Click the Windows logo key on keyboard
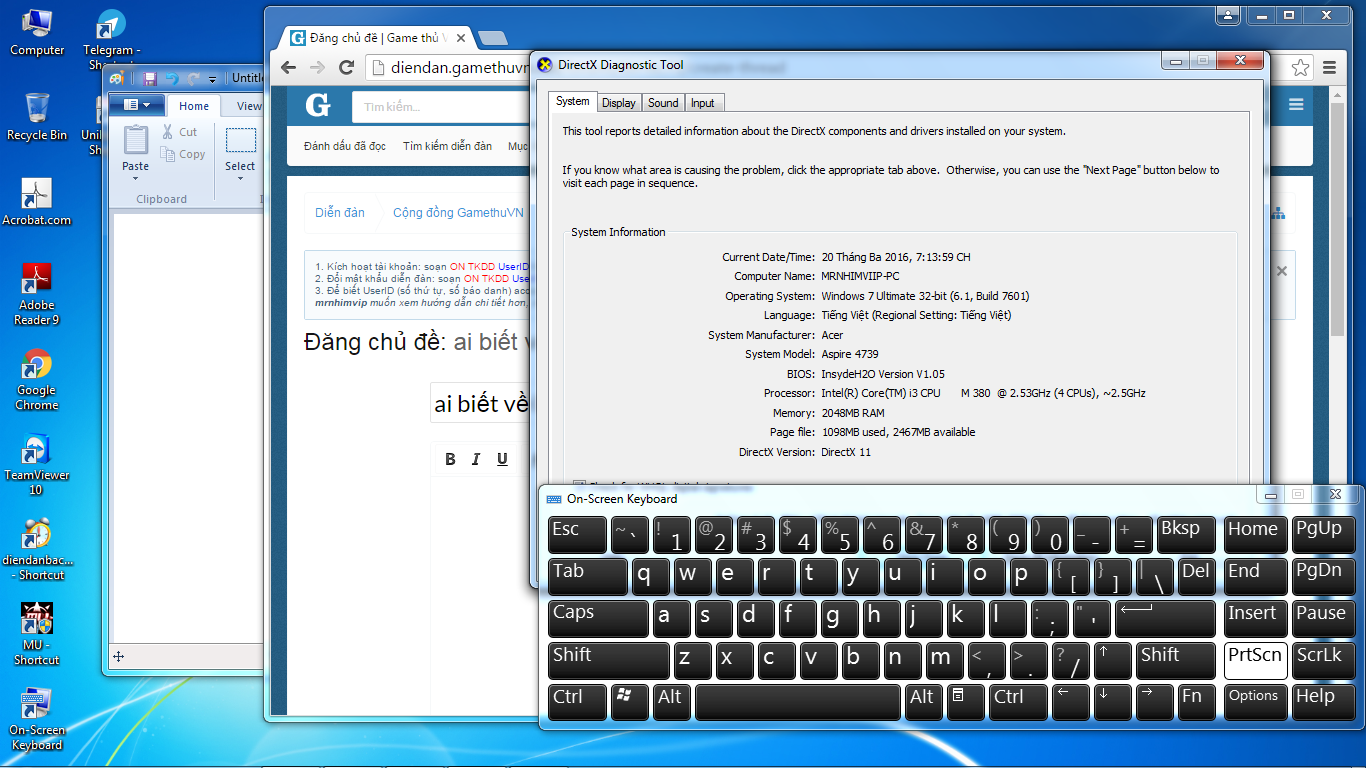This screenshot has width=1366, height=768. coord(630,702)
